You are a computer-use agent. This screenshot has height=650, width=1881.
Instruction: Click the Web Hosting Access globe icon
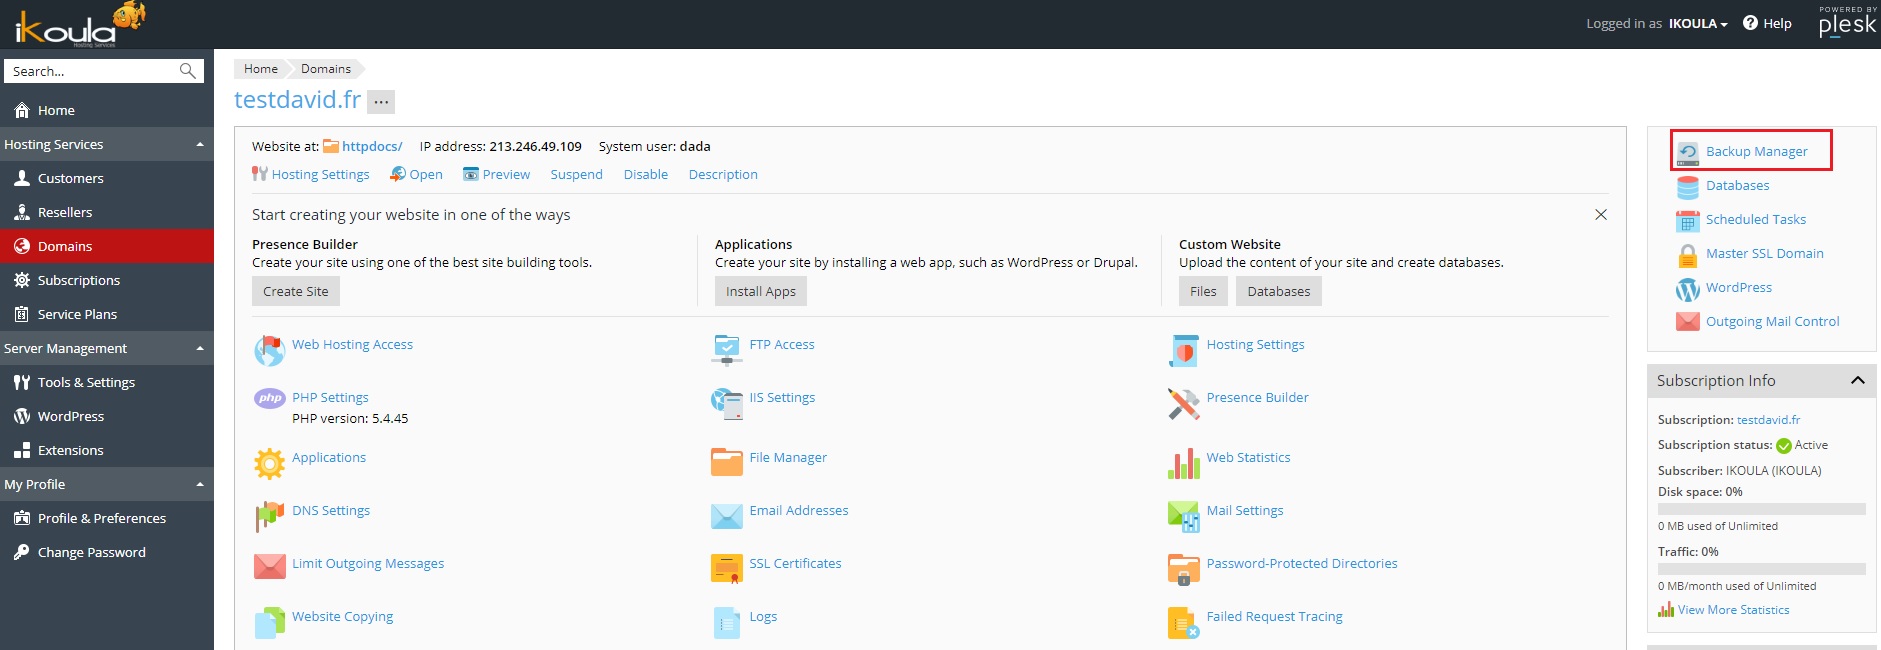pos(270,350)
